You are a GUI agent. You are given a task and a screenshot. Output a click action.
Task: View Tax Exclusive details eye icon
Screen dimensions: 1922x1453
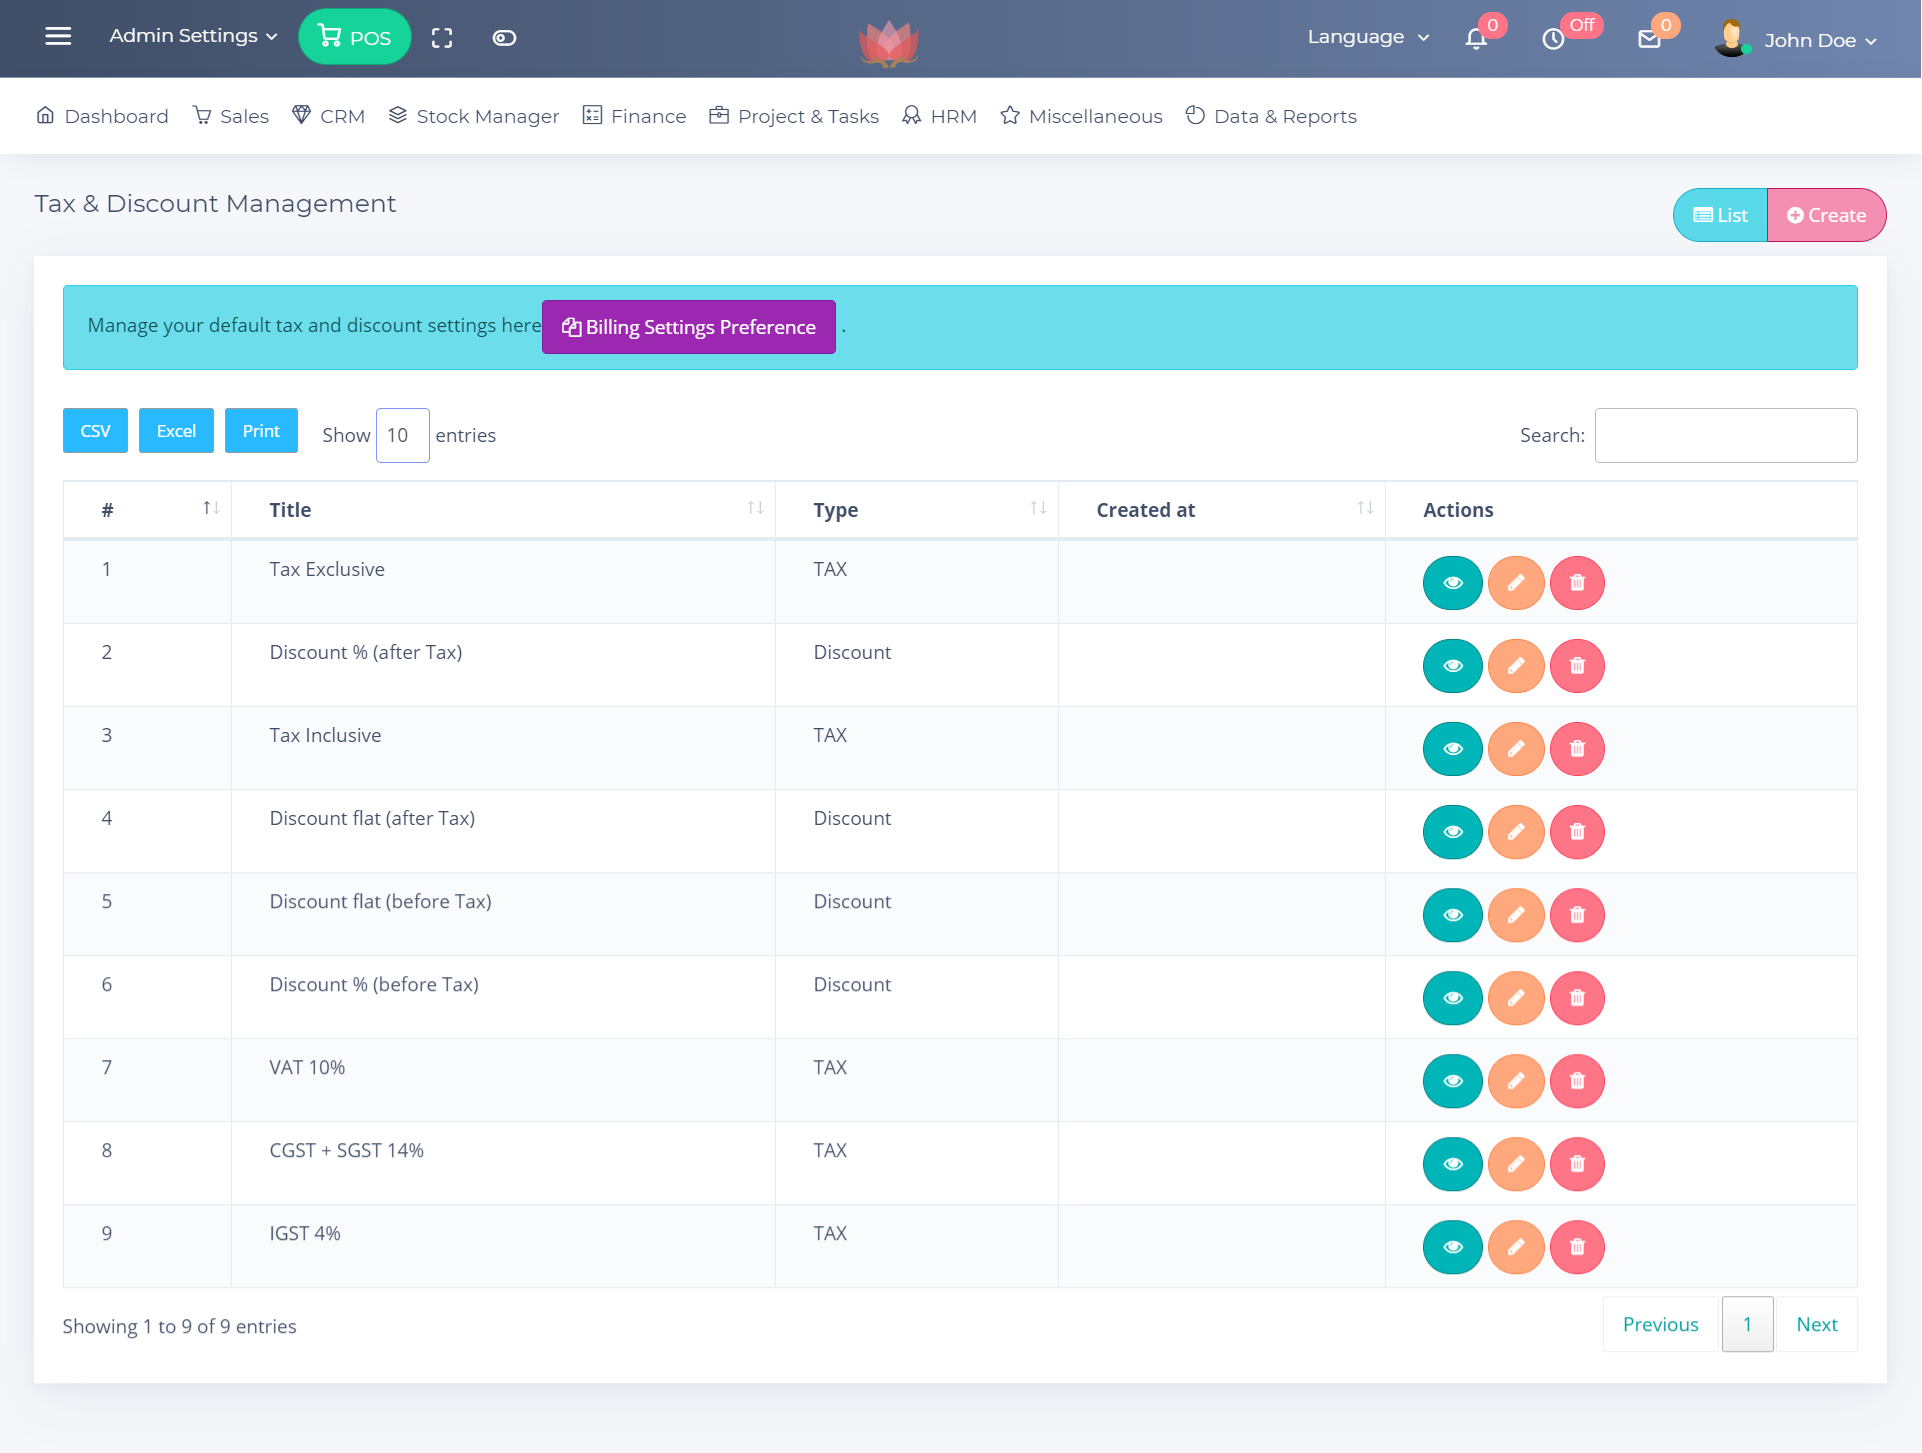pos(1452,583)
